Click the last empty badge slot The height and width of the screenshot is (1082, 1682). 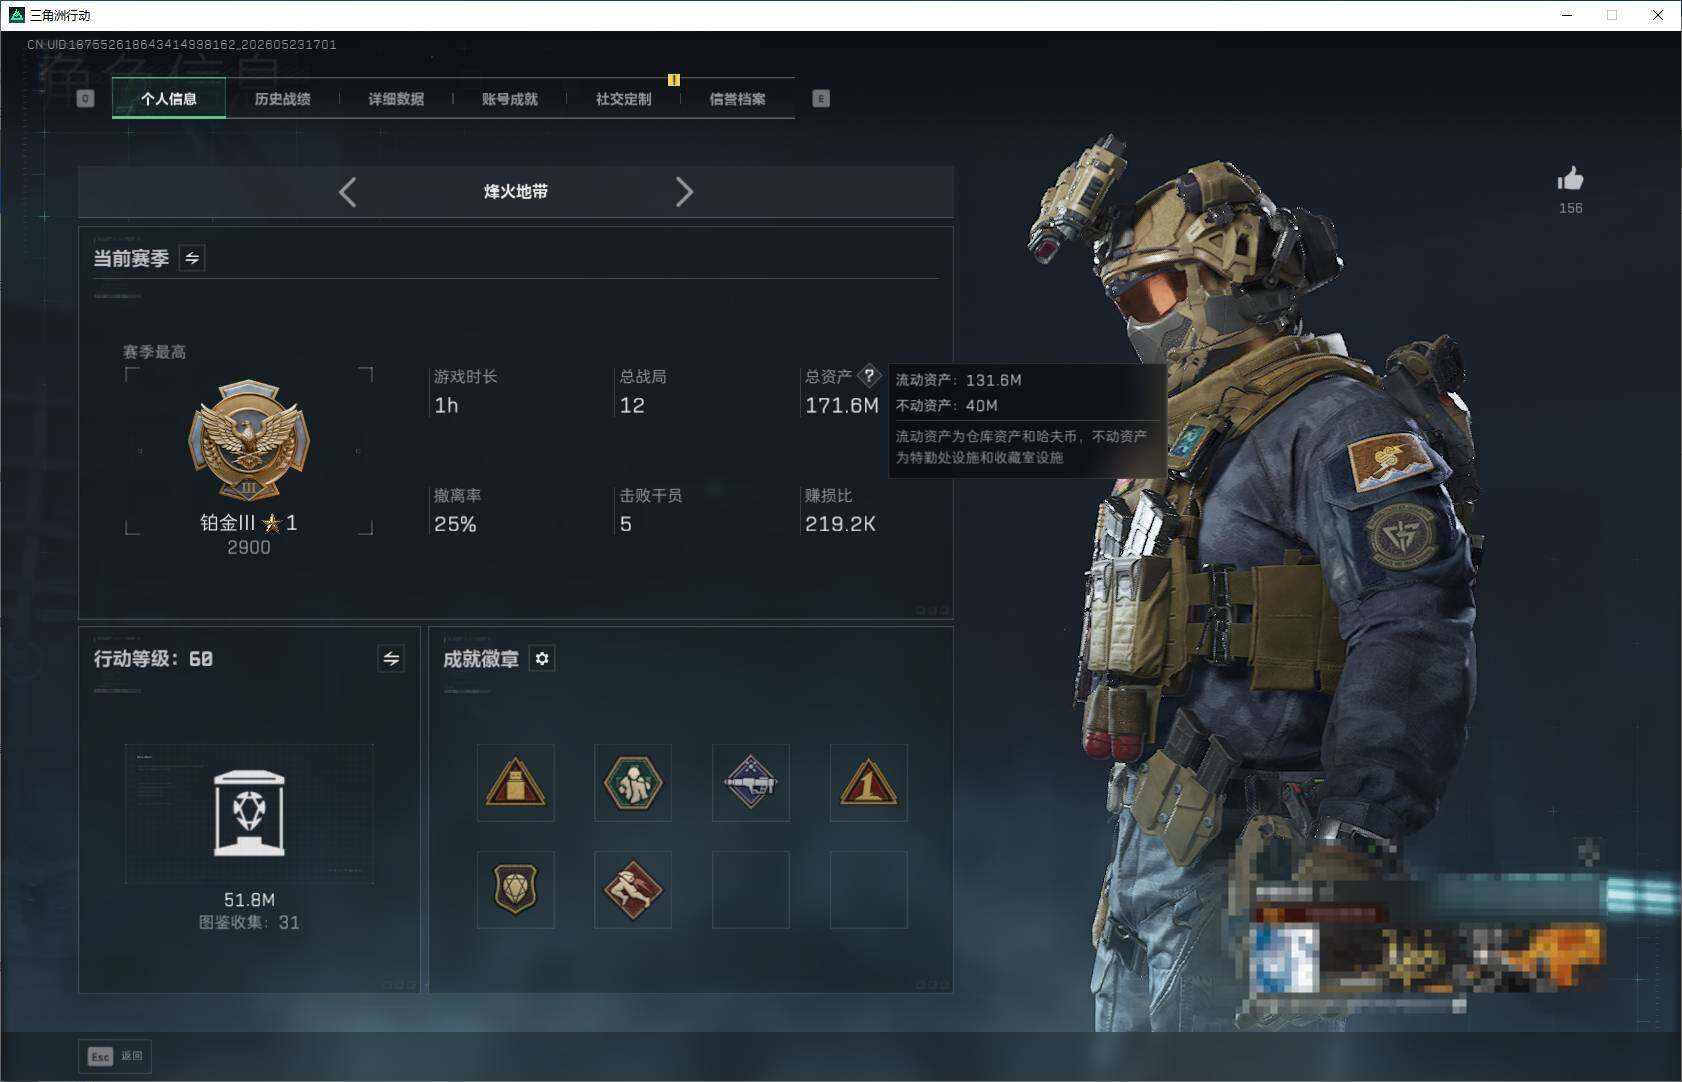point(868,889)
